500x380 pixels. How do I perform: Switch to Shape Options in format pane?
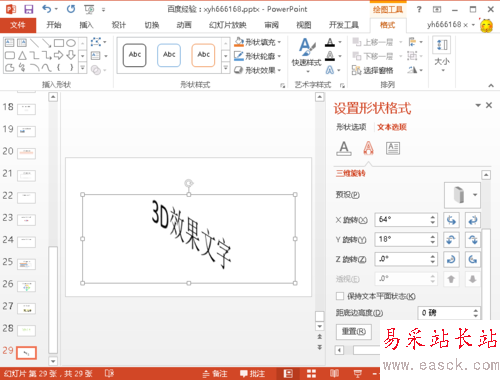point(351,127)
